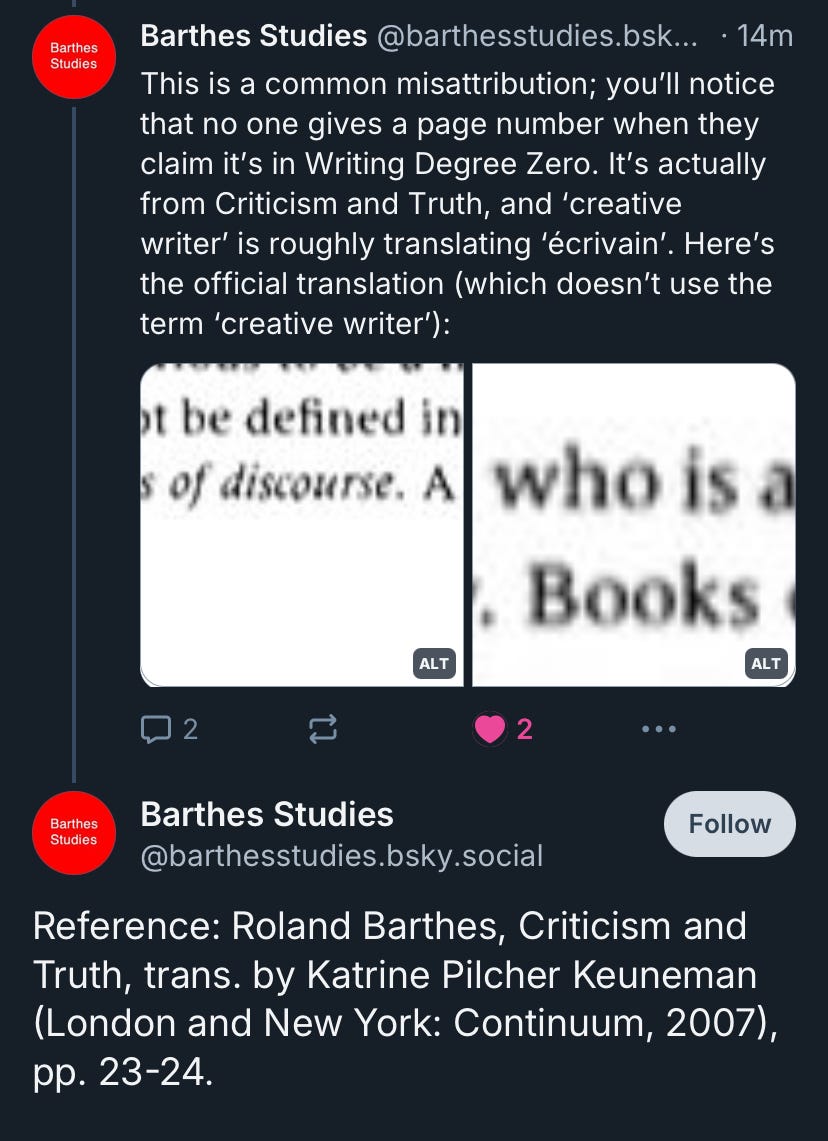828x1141 pixels.
Task: Tap the pink like count number 2
Action: [x=525, y=729]
